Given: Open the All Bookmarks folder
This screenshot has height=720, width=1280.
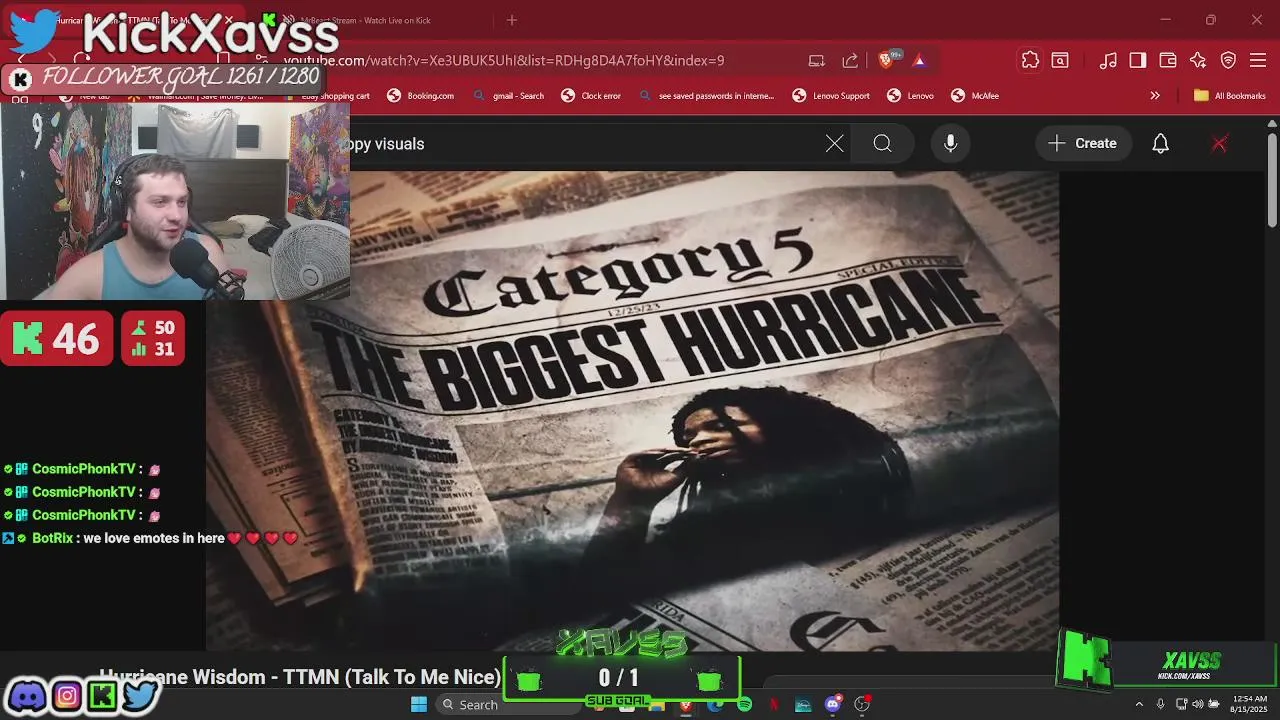Looking at the screenshot, I should pos(1229,96).
